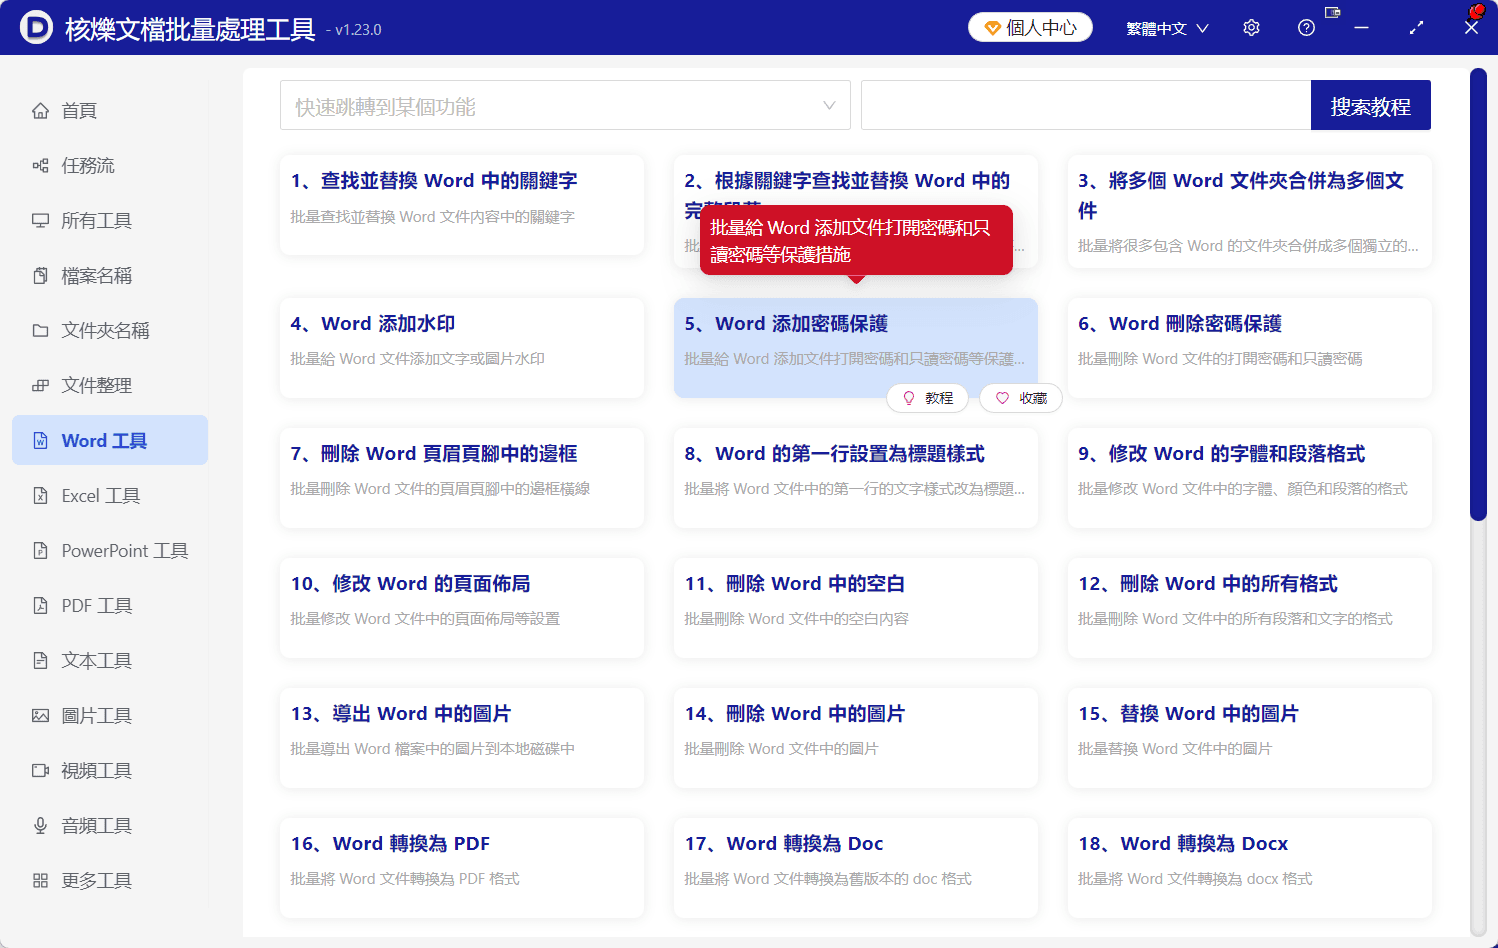The width and height of the screenshot is (1498, 948).
Task: Open card 刪除 Word 中的空白
Action: pos(856,608)
